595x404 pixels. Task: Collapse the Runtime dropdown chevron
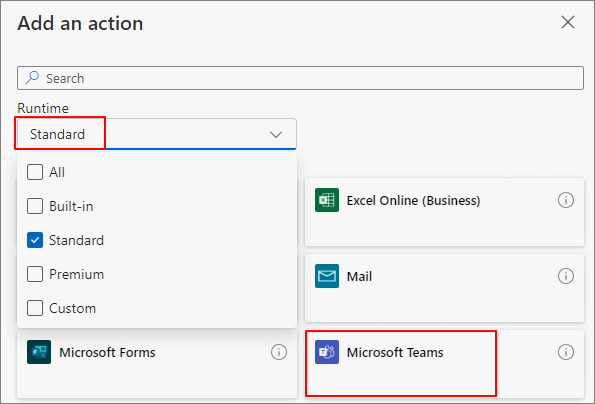click(x=276, y=134)
